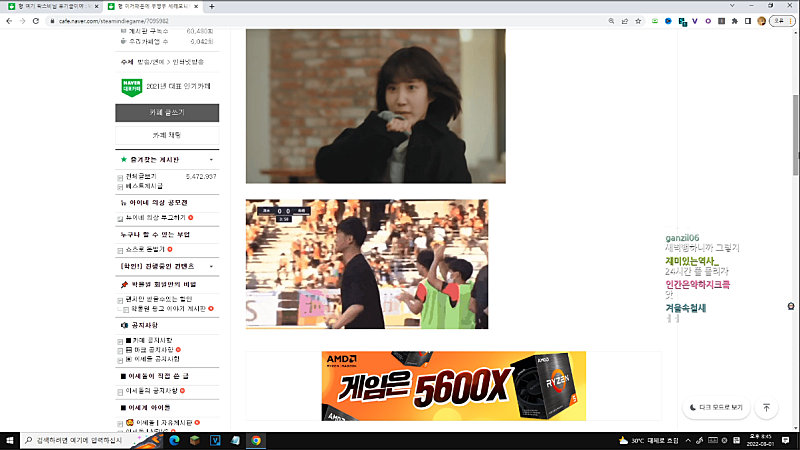Toggle dark mode view button
800x450 pixels.
pyautogui.click(x=716, y=408)
